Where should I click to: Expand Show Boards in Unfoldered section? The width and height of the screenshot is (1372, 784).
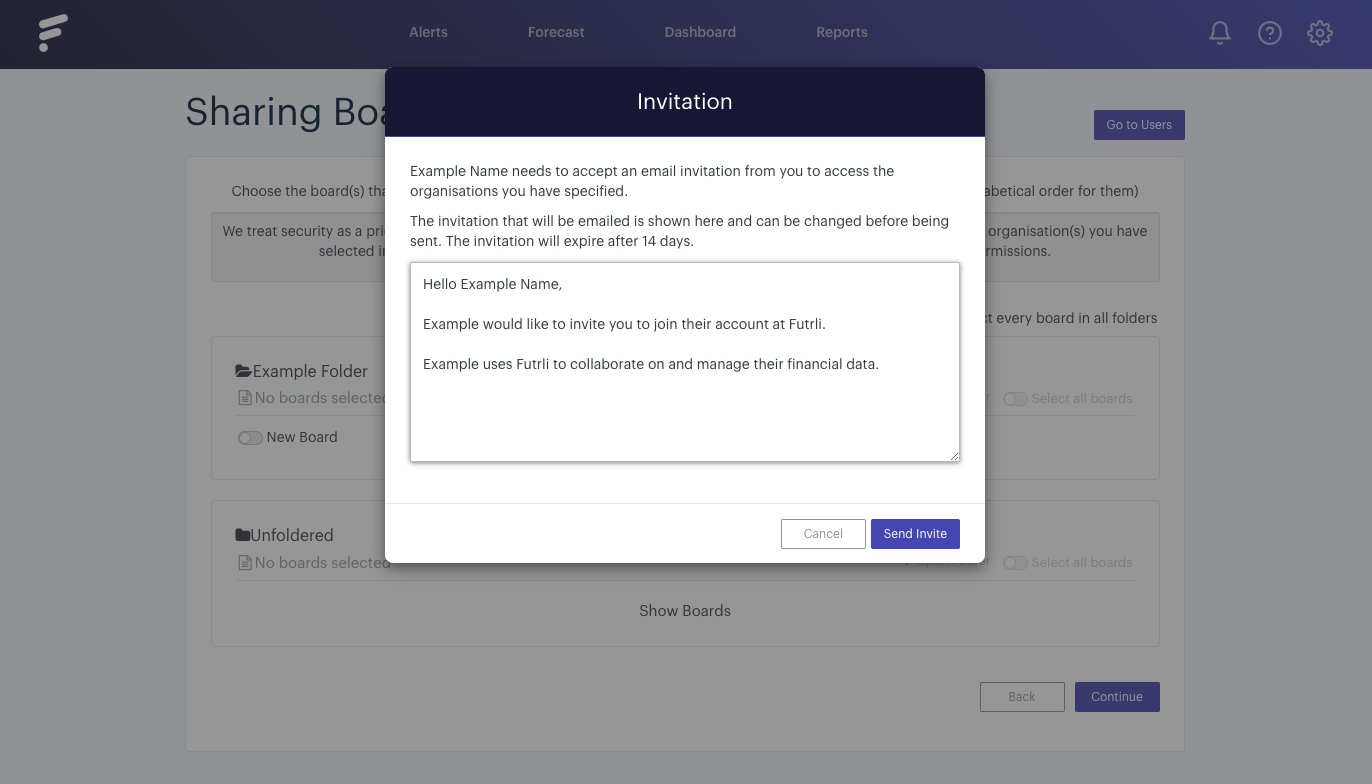[x=685, y=610]
